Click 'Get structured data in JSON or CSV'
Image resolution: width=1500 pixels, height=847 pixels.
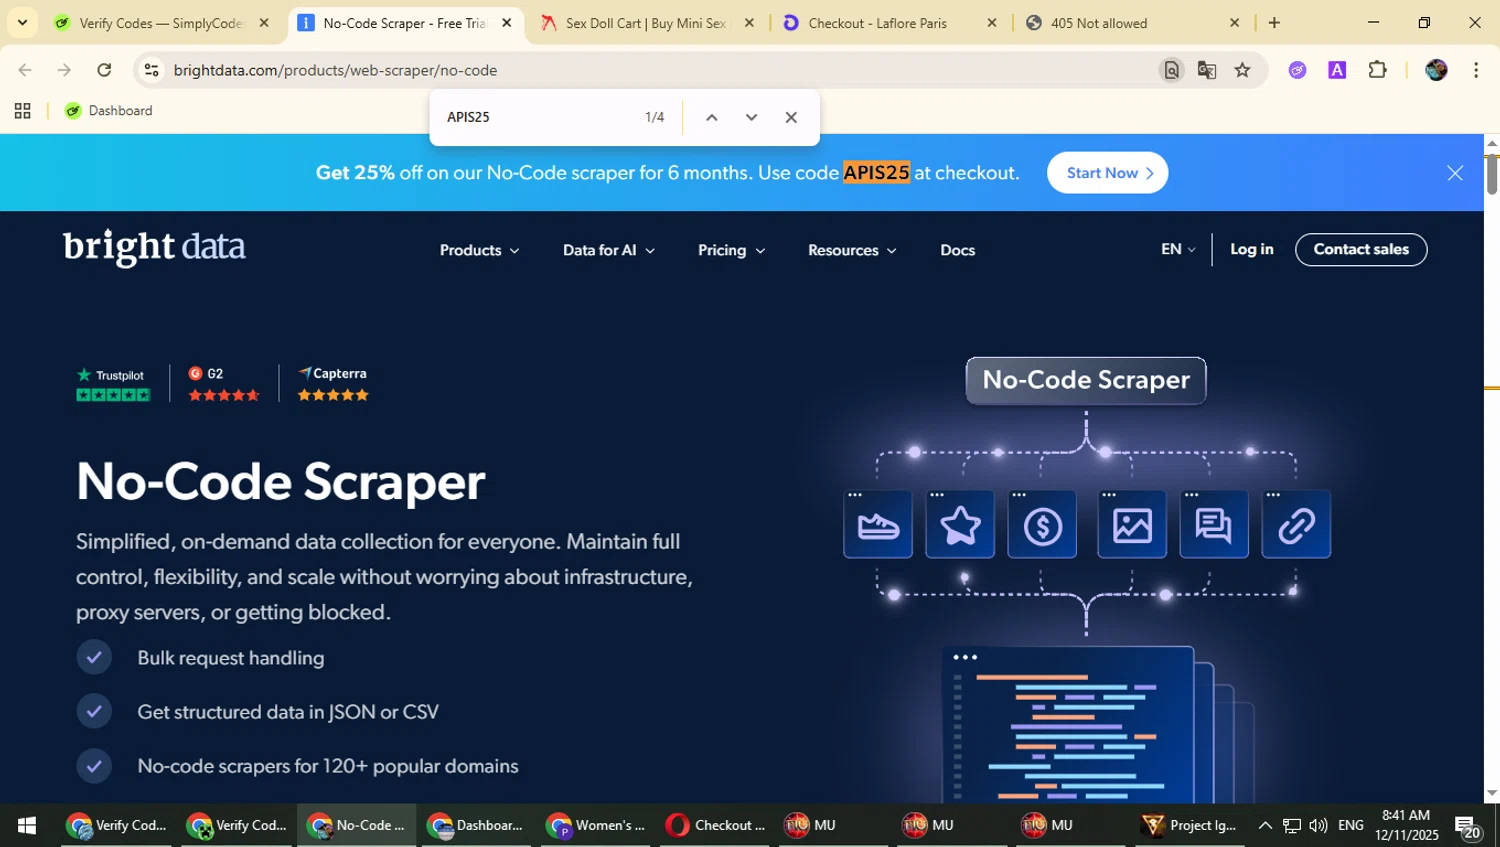[x=288, y=712]
